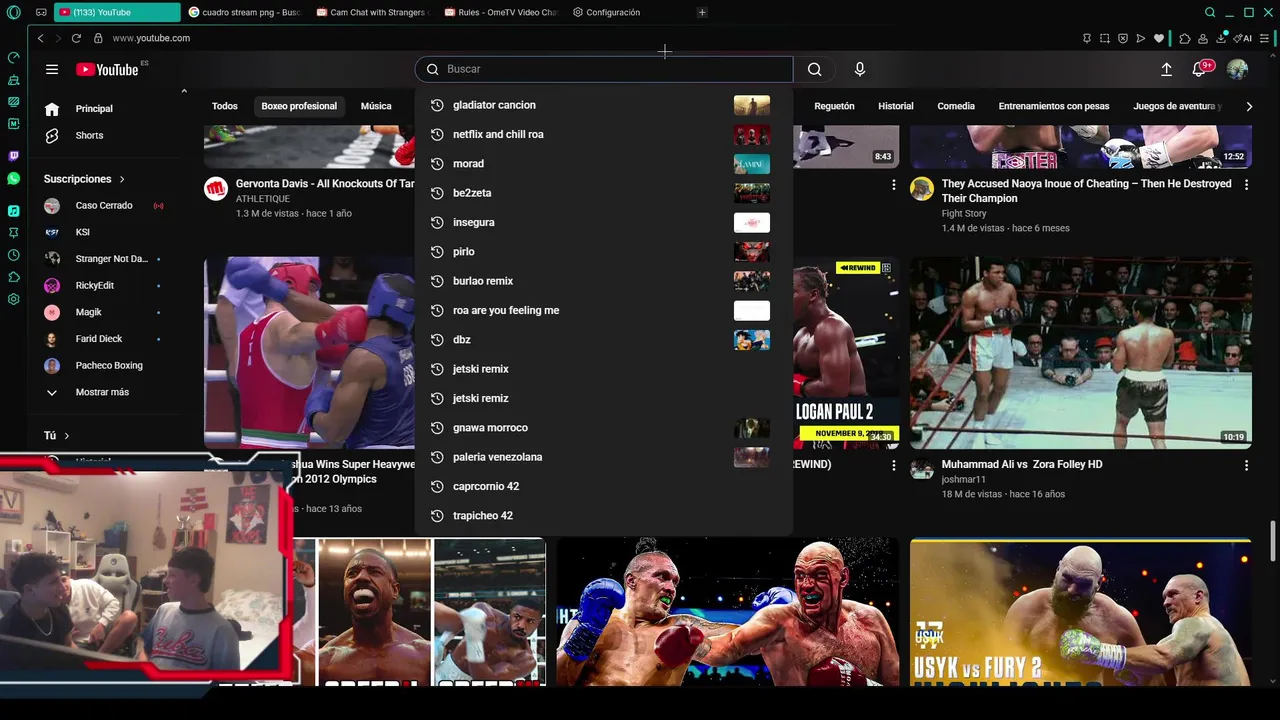Open Muhammad Ali vs Zora Folley thumbnail
The height and width of the screenshot is (720, 1280).
pyautogui.click(x=1080, y=353)
